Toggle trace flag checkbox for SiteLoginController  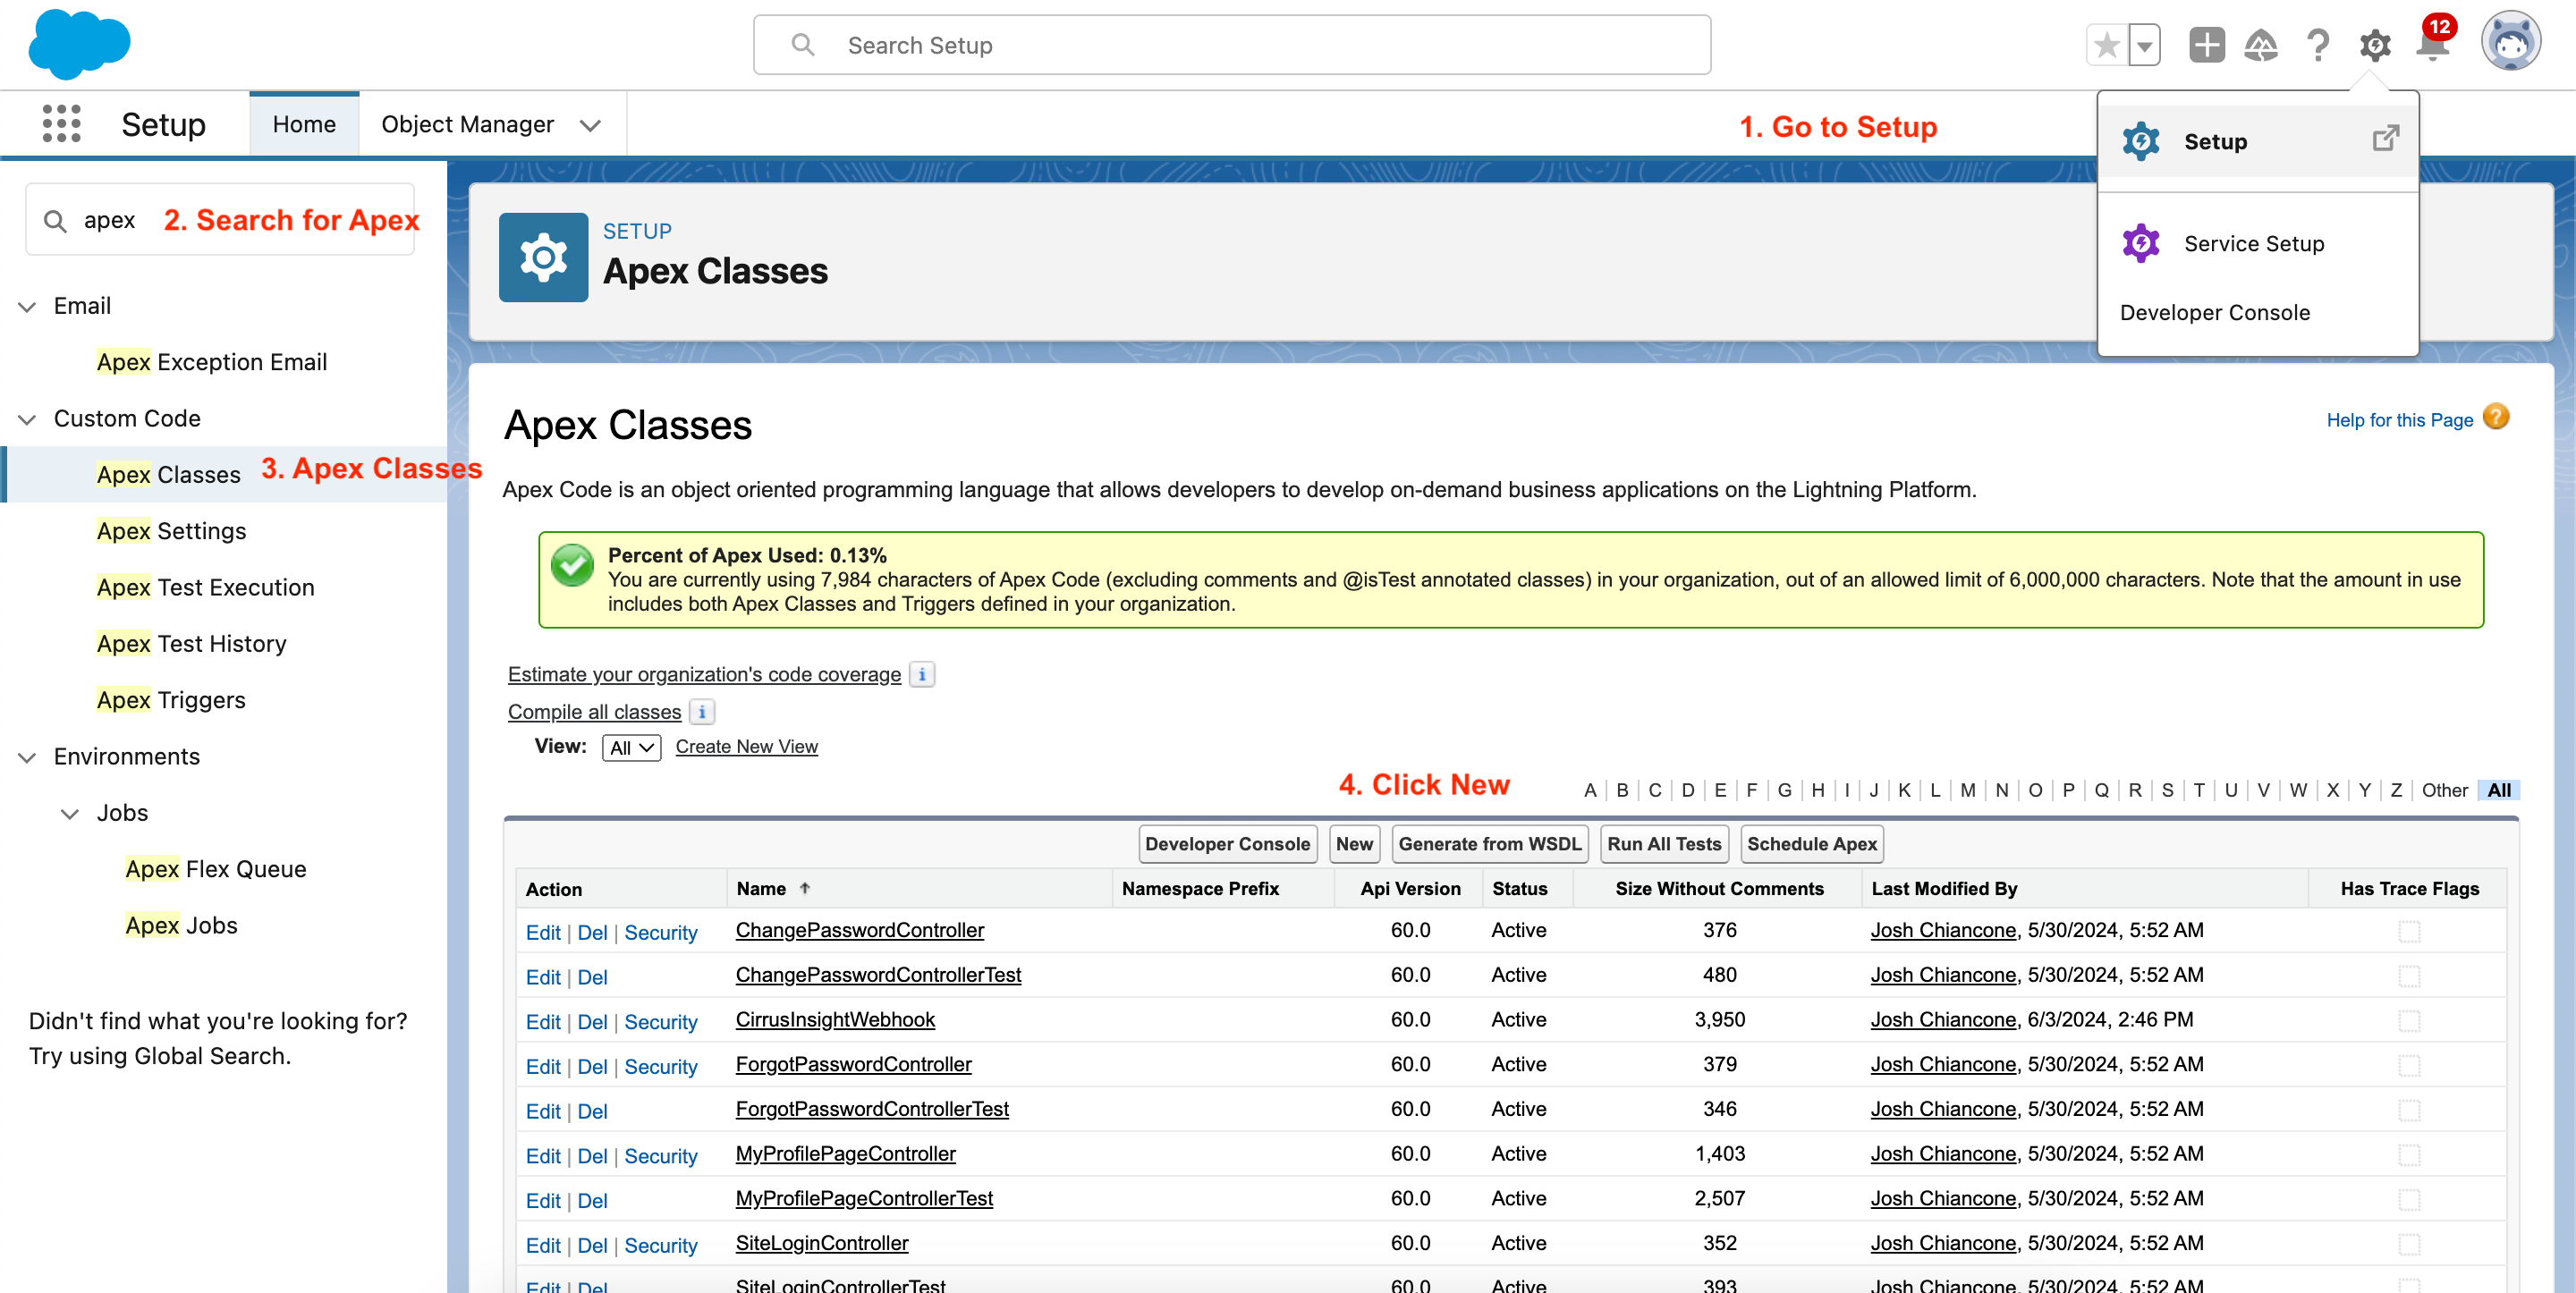(2409, 1245)
